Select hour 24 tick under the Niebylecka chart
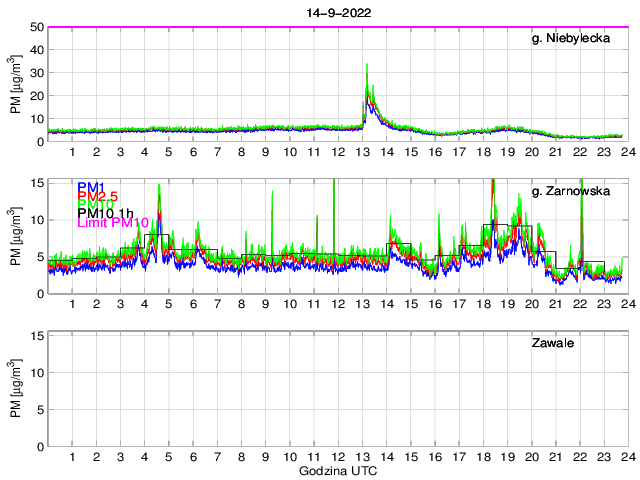 pyautogui.click(x=626, y=152)
